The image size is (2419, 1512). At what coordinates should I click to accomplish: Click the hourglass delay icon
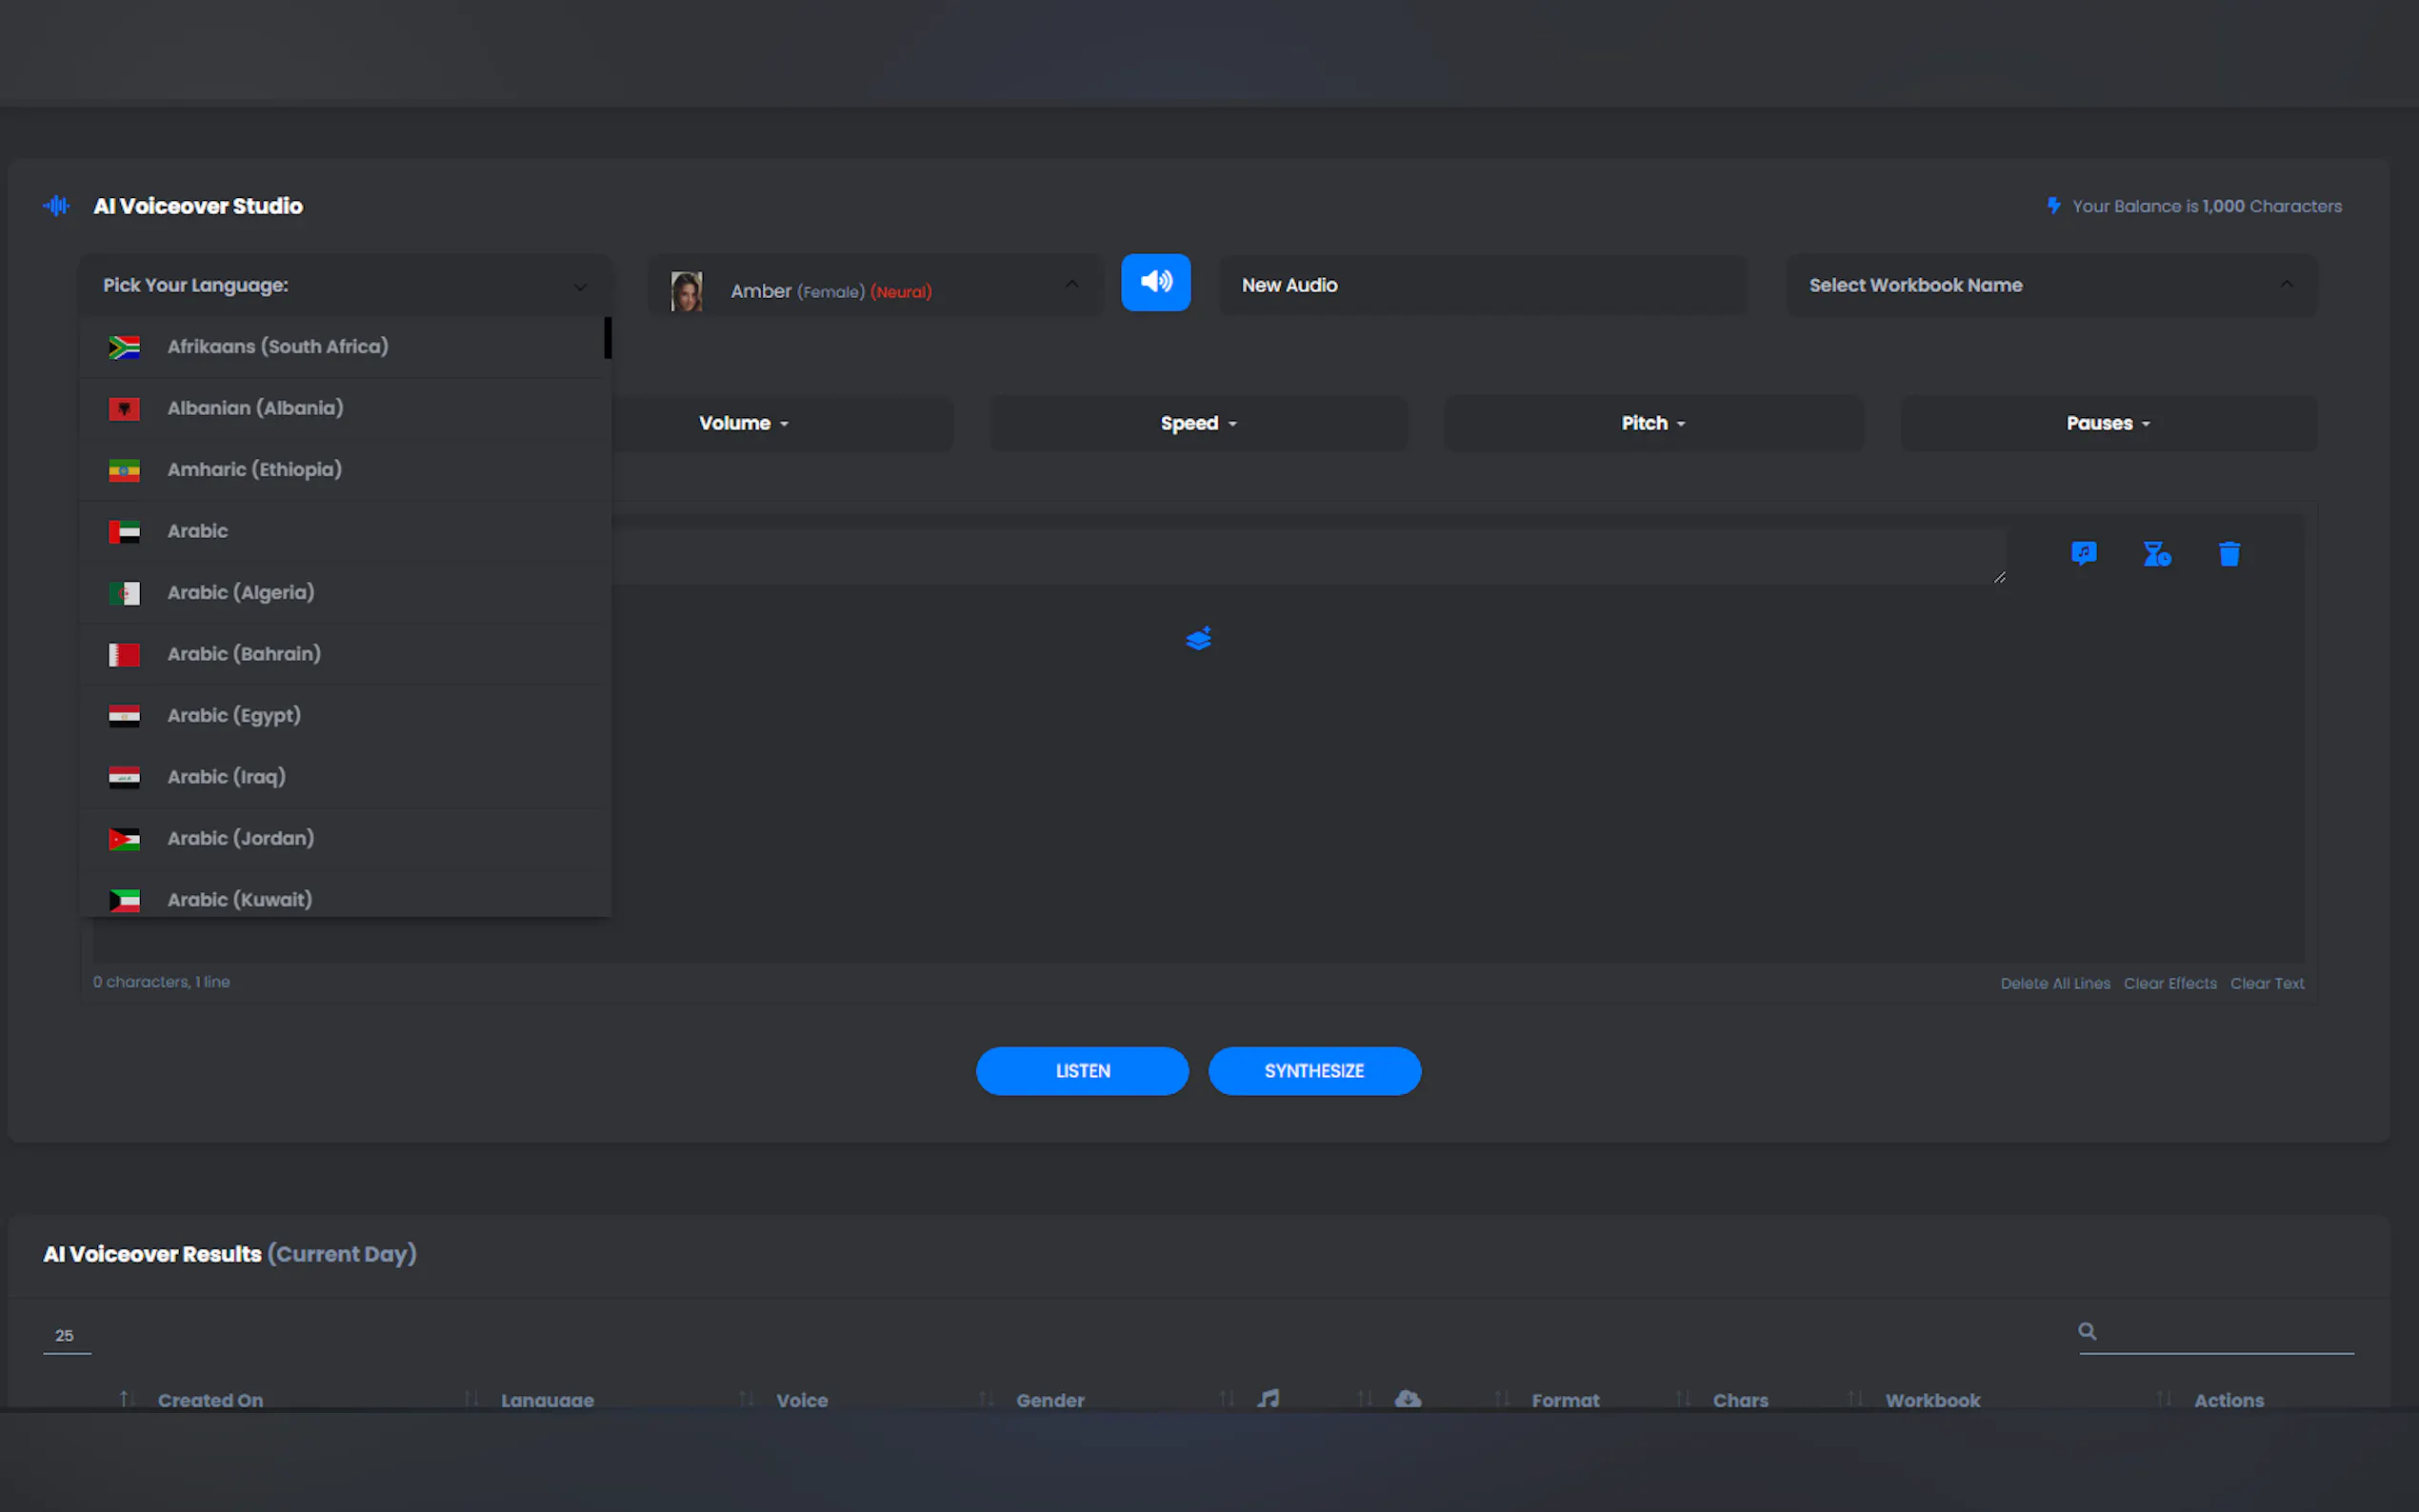point(2156,554)
